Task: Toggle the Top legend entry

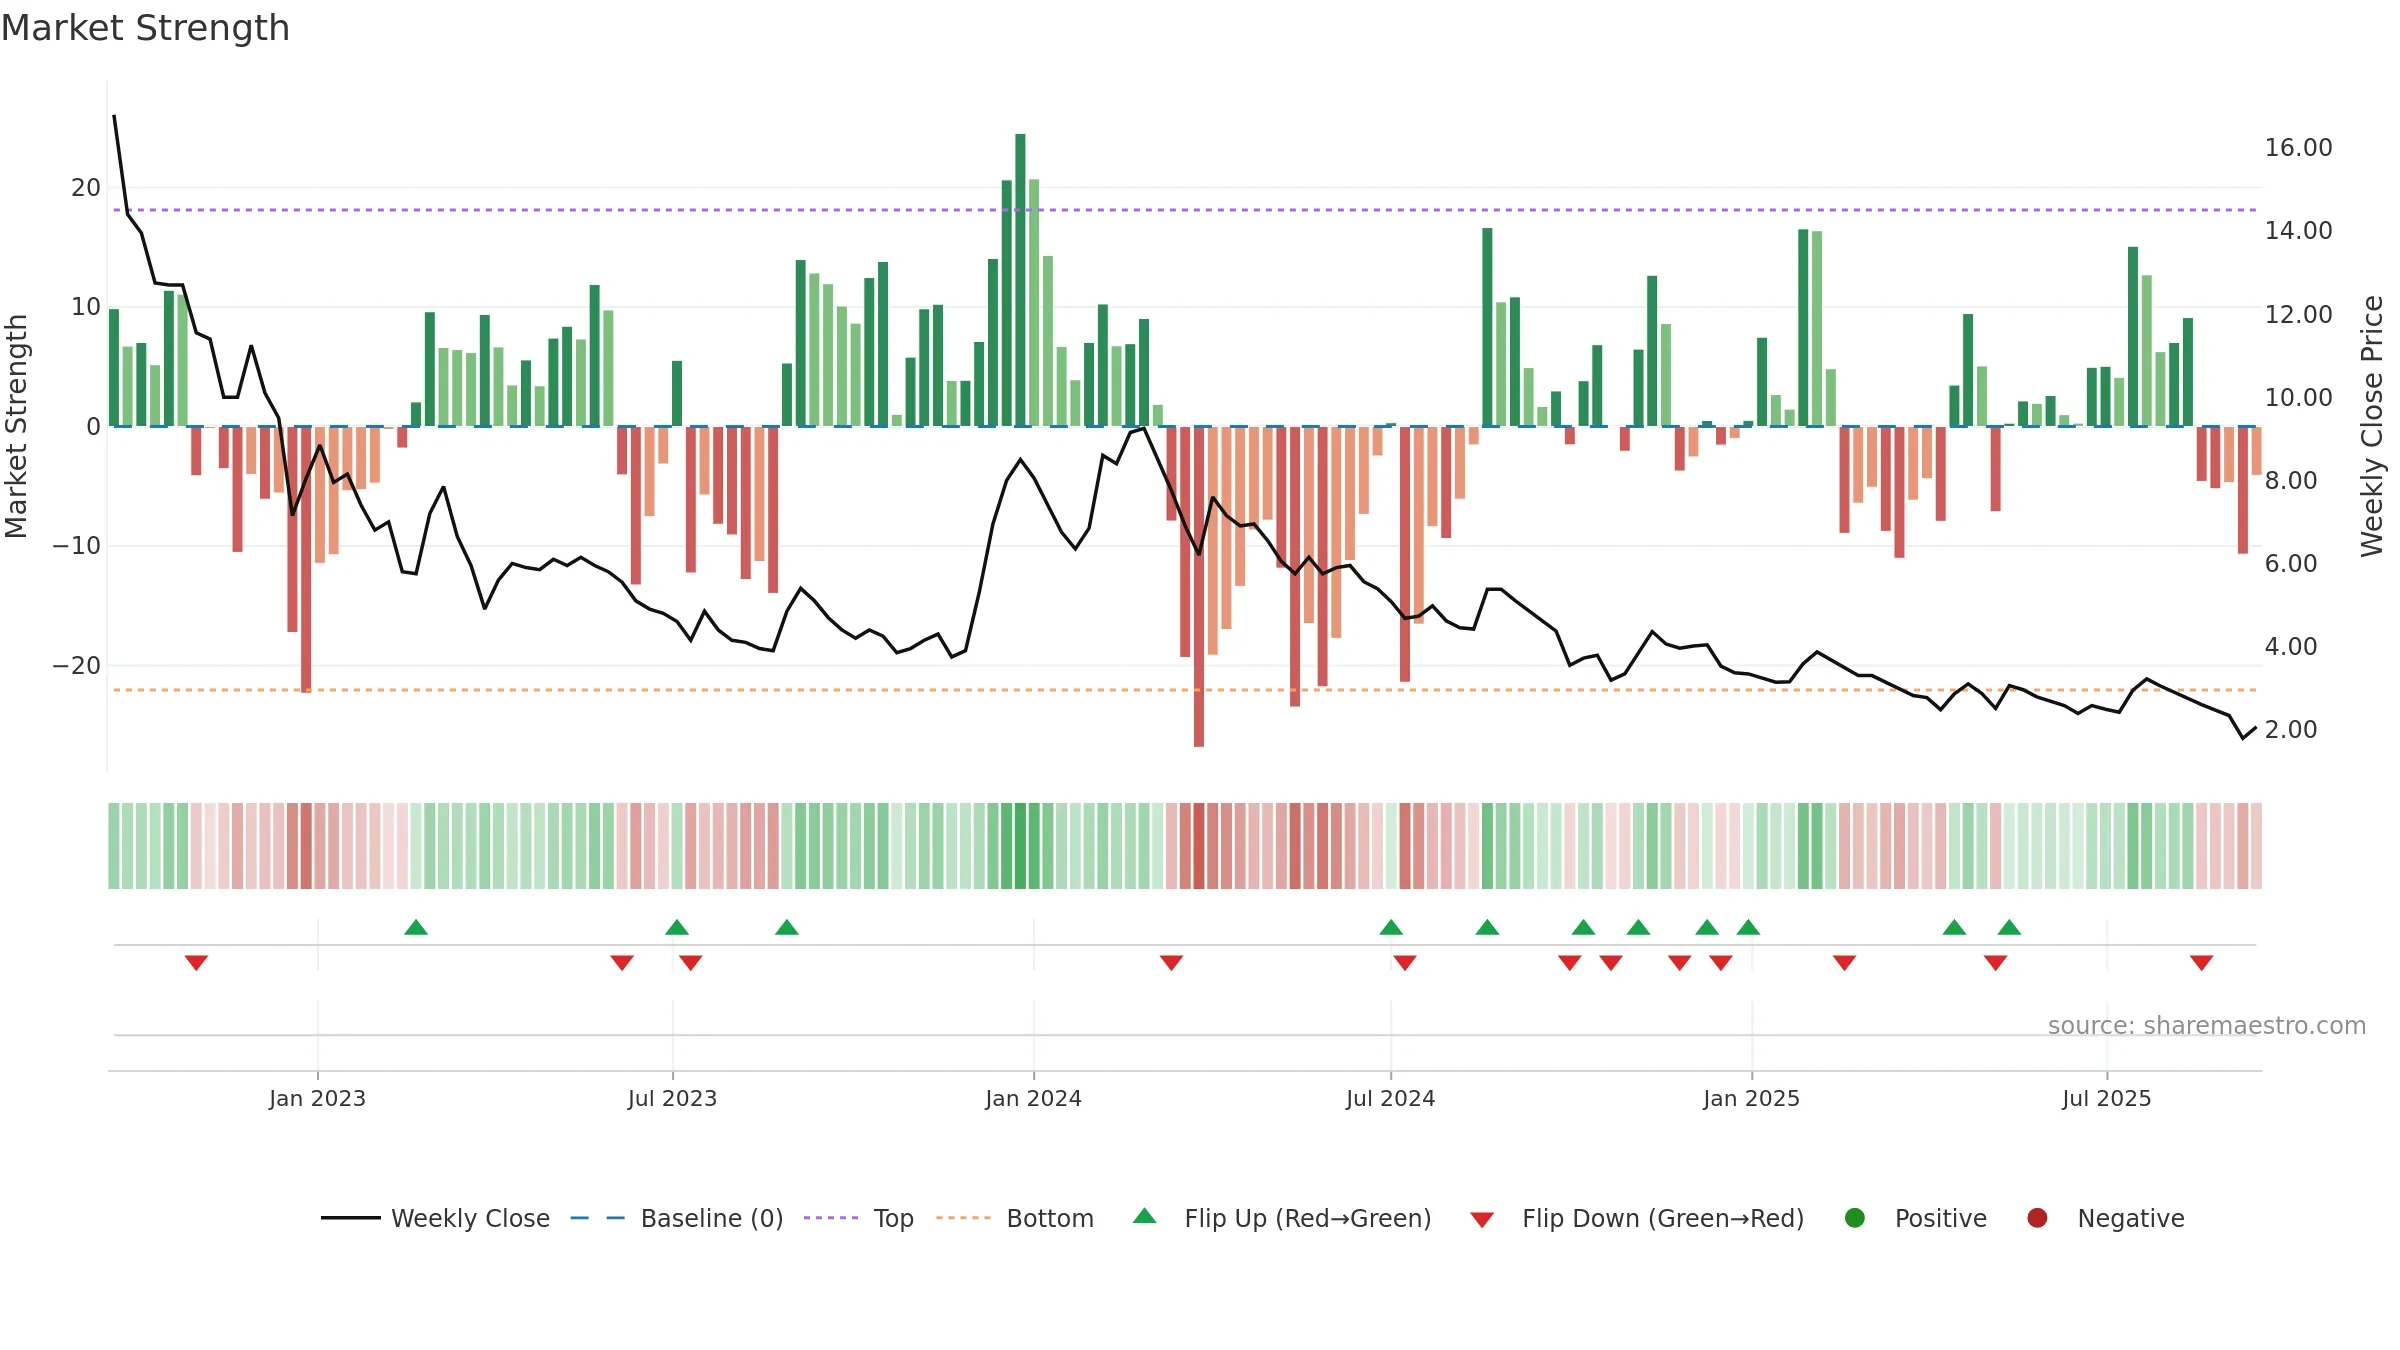Action: click(858, 1218)
